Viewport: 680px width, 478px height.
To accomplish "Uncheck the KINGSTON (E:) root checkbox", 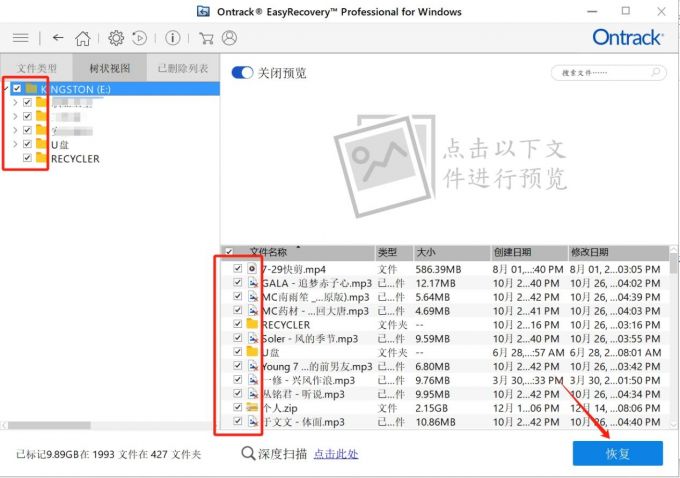I will (17, 88).
